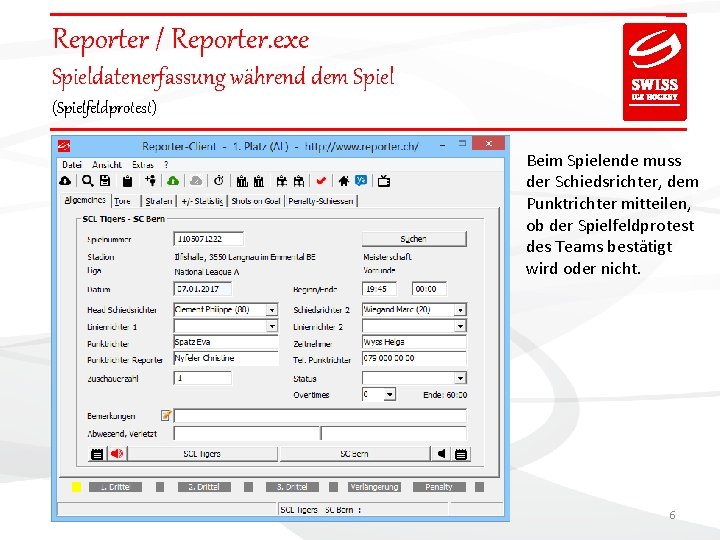Switch to the Strafen tab
The height and width of the screenshot is (540, 720).
(x=159, y=201)
